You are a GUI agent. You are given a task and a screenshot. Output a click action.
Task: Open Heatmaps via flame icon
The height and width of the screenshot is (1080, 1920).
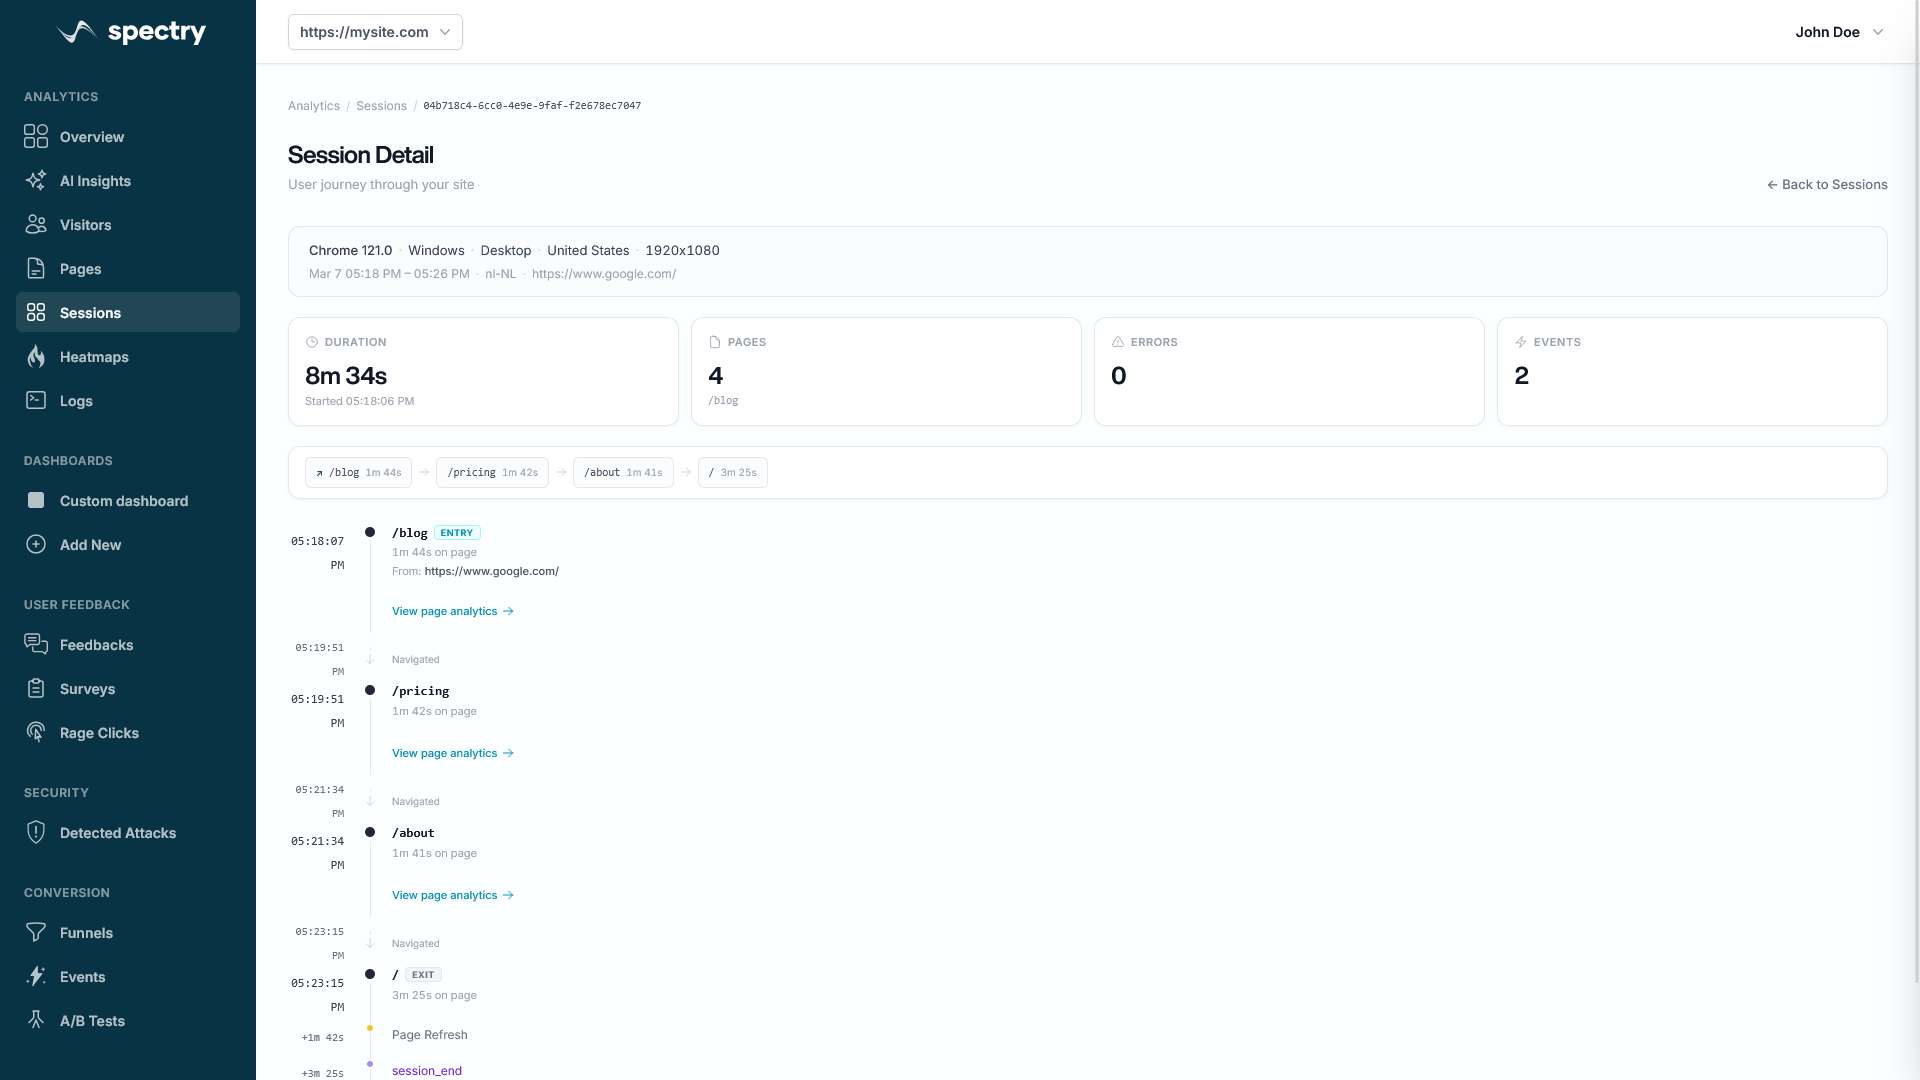[36, 357]
